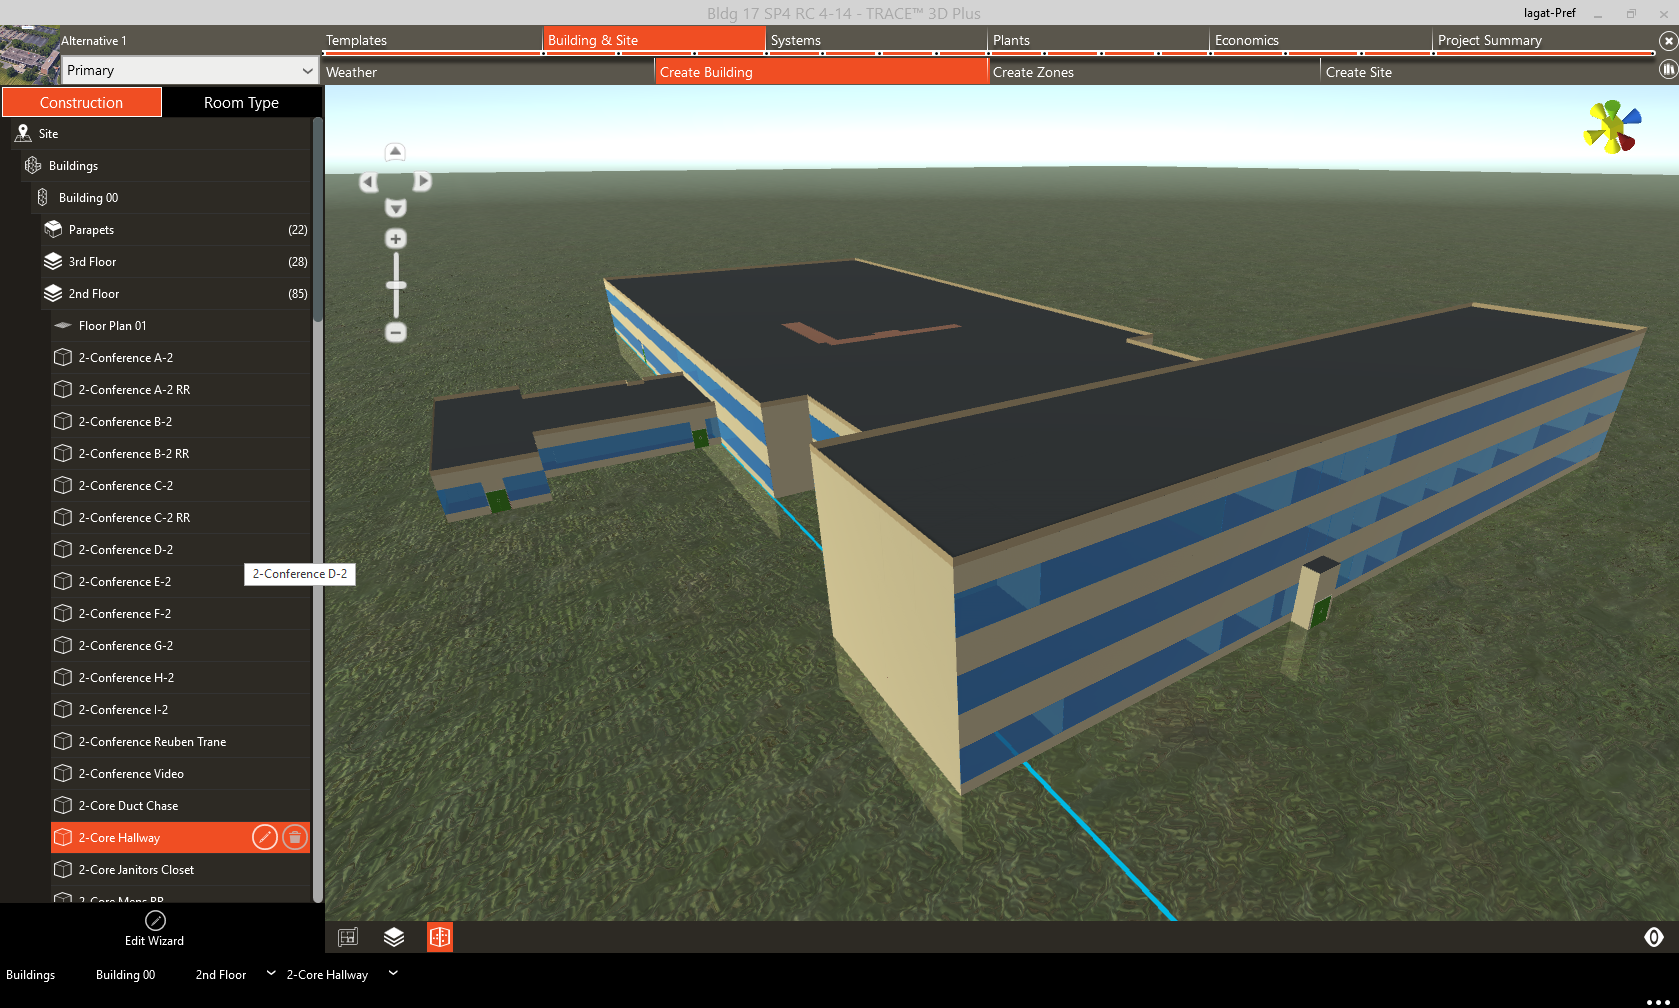Image resolution: width=1679 pixels, height=1008 pixels.
Task: Switch to Room Type view
Action: click(241, 103)
